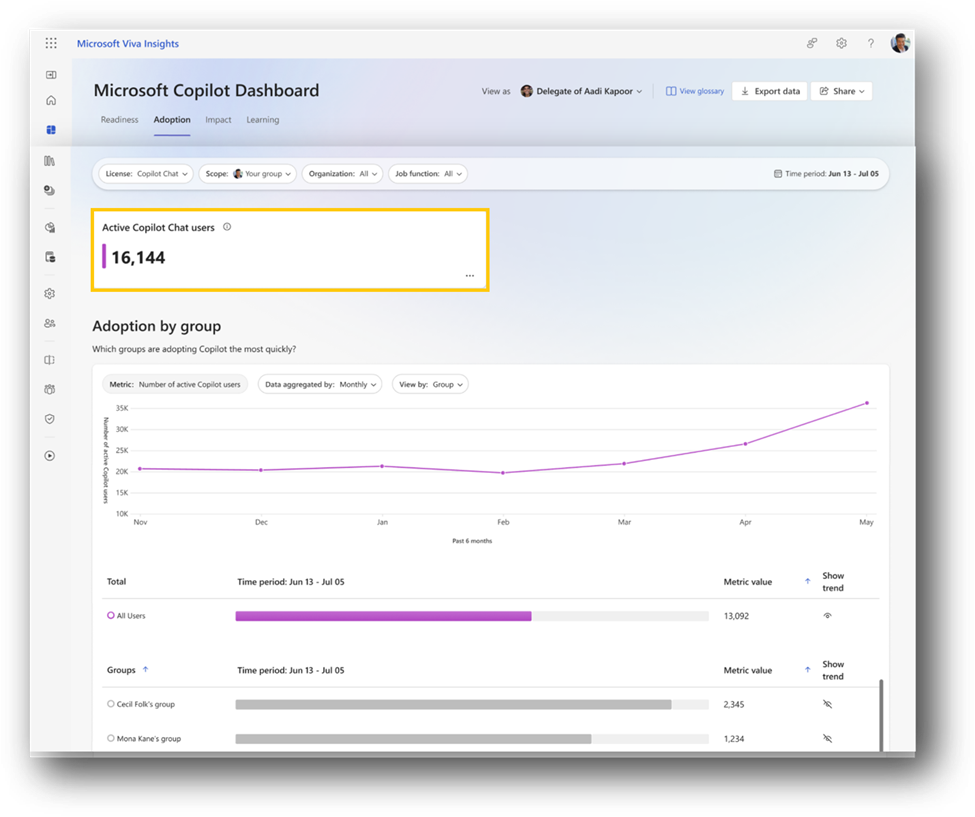The height and width of the screenshot is (817, 975).
Task: Switch to the Impact tab
Action: [x=218, y=119]
